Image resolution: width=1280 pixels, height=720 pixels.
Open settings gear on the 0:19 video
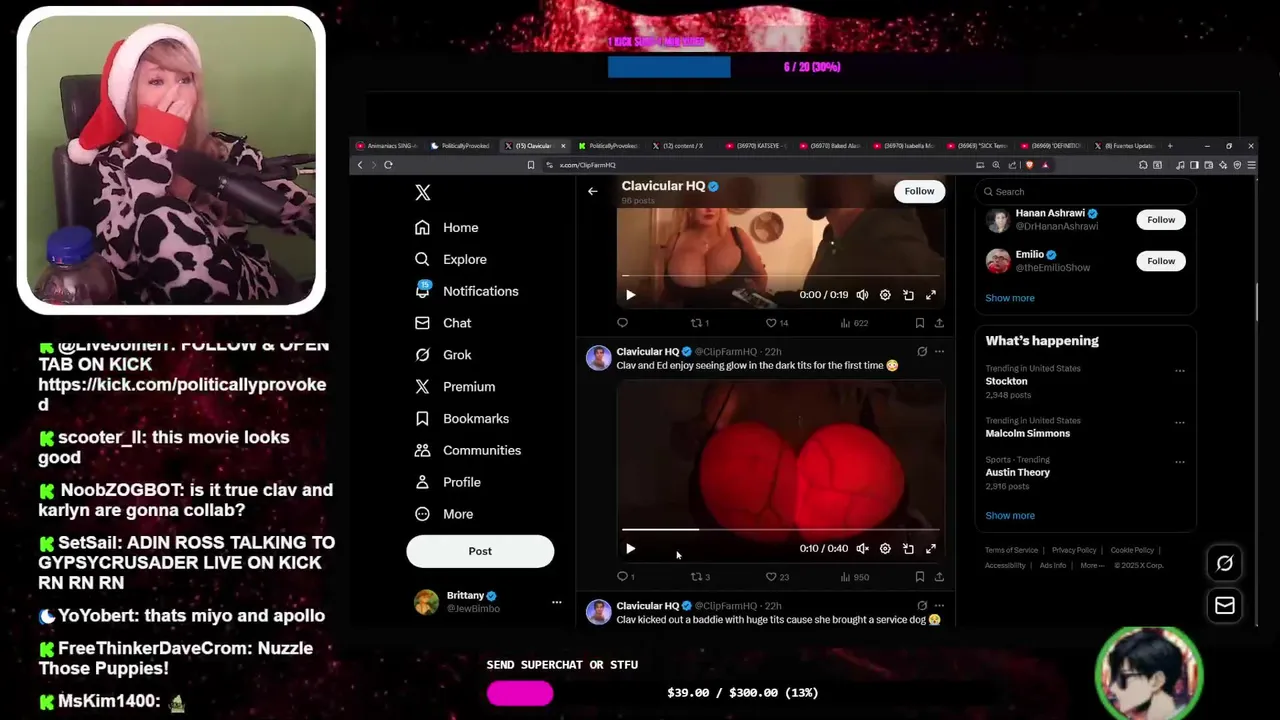[x=885, y=295]
